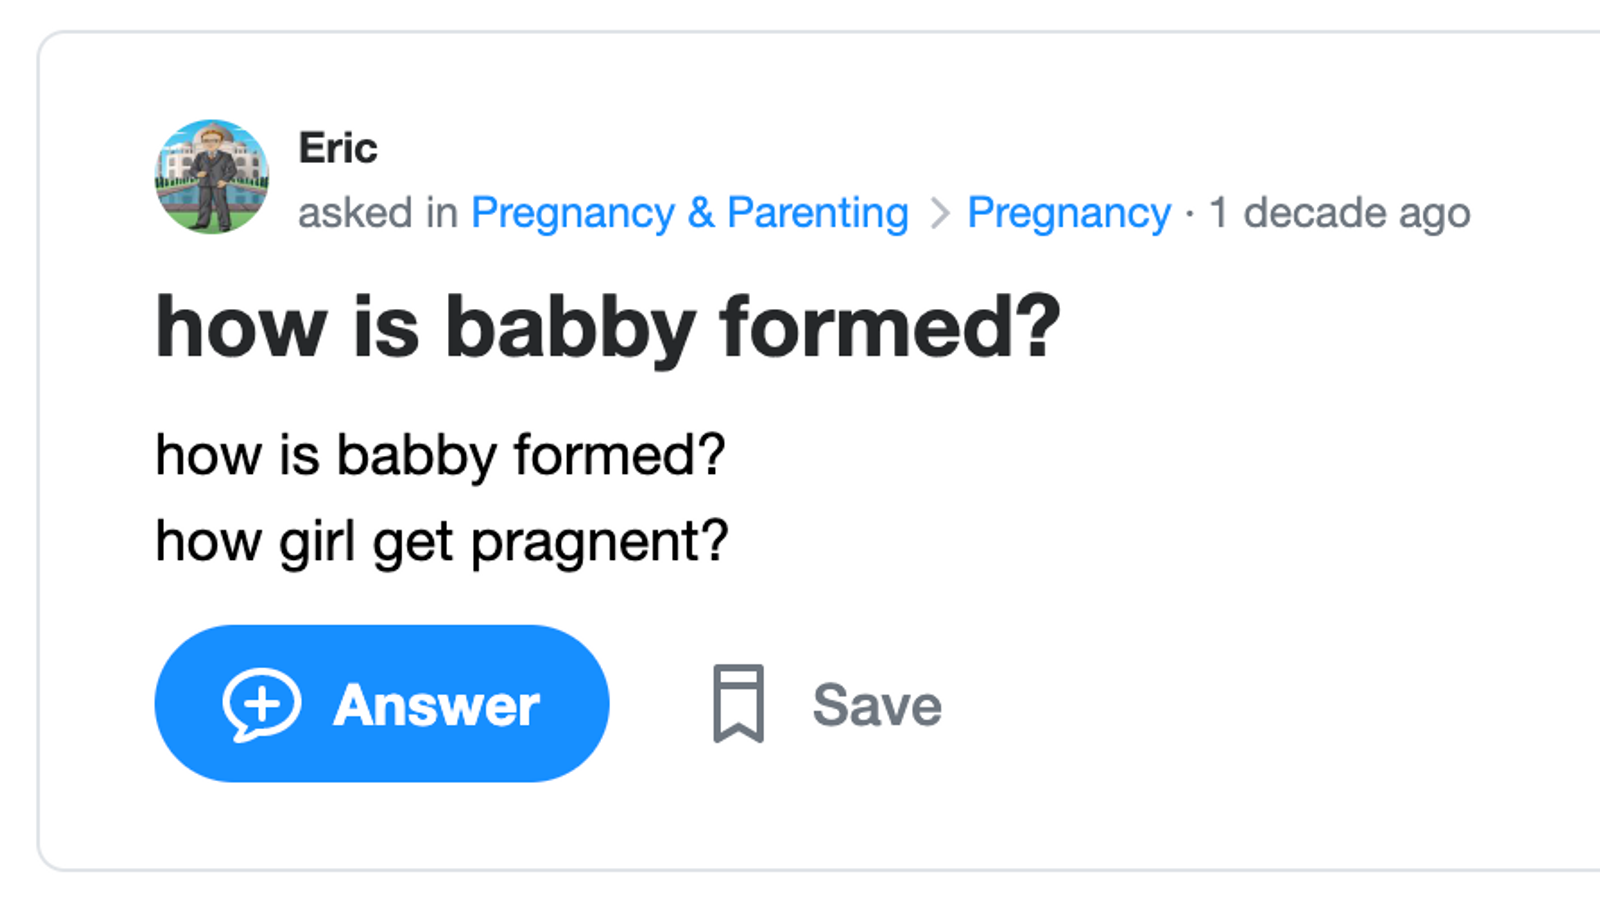Click the speech bubble plus icon
This screenshot has height=900, width=1600.
261,704
